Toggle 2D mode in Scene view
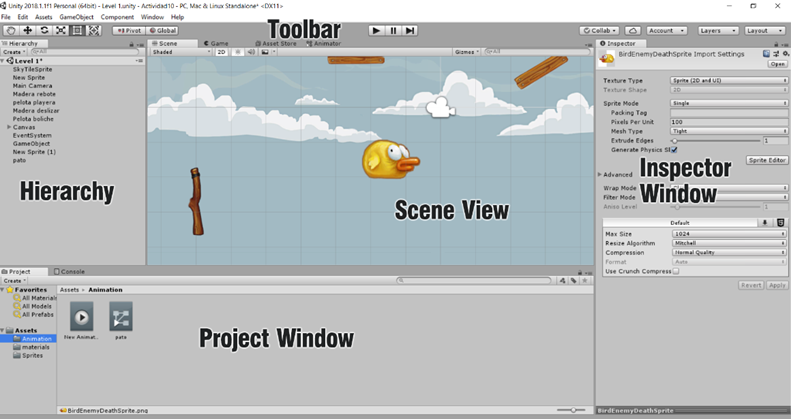 click(x=221, y=52)
